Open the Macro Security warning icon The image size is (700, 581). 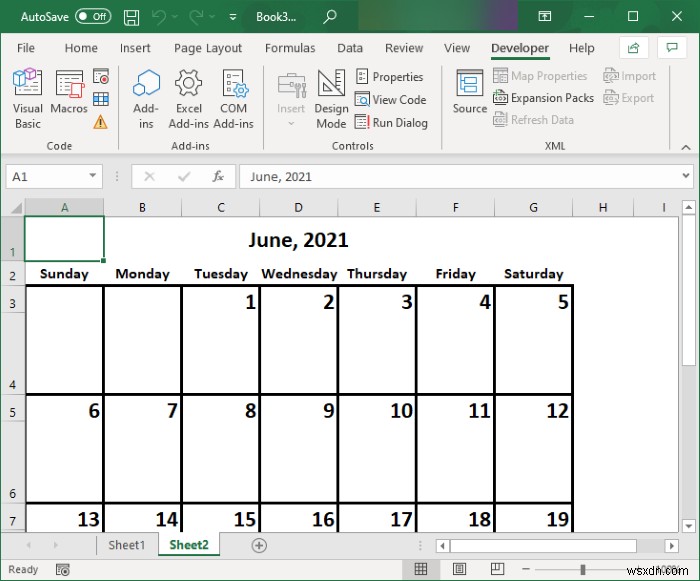(100, 121)
